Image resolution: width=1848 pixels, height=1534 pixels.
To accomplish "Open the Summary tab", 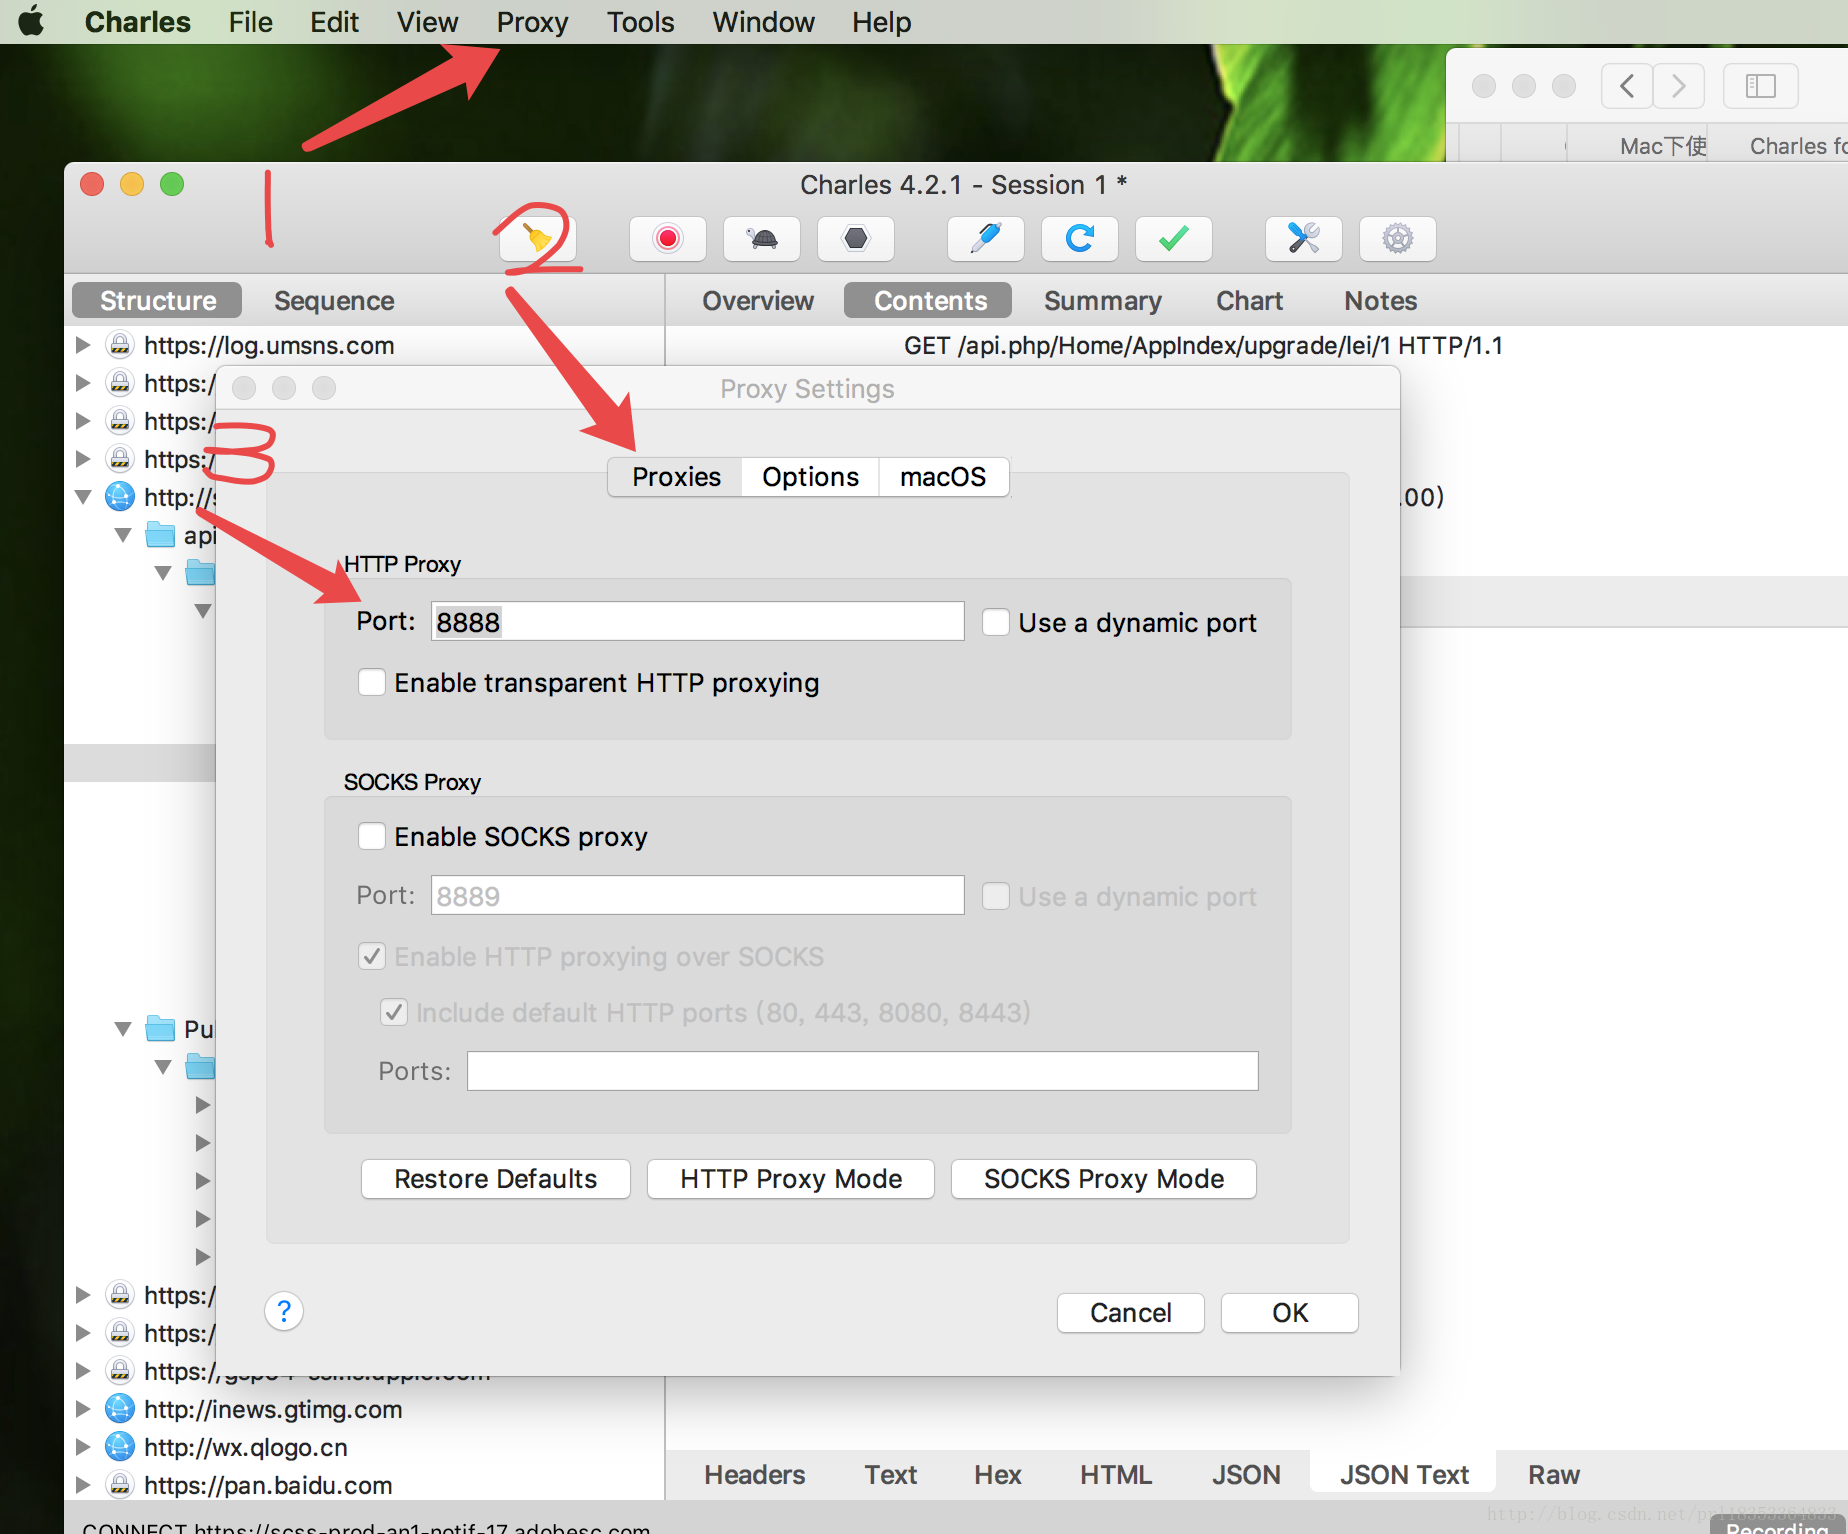I will click(1103, 301).
